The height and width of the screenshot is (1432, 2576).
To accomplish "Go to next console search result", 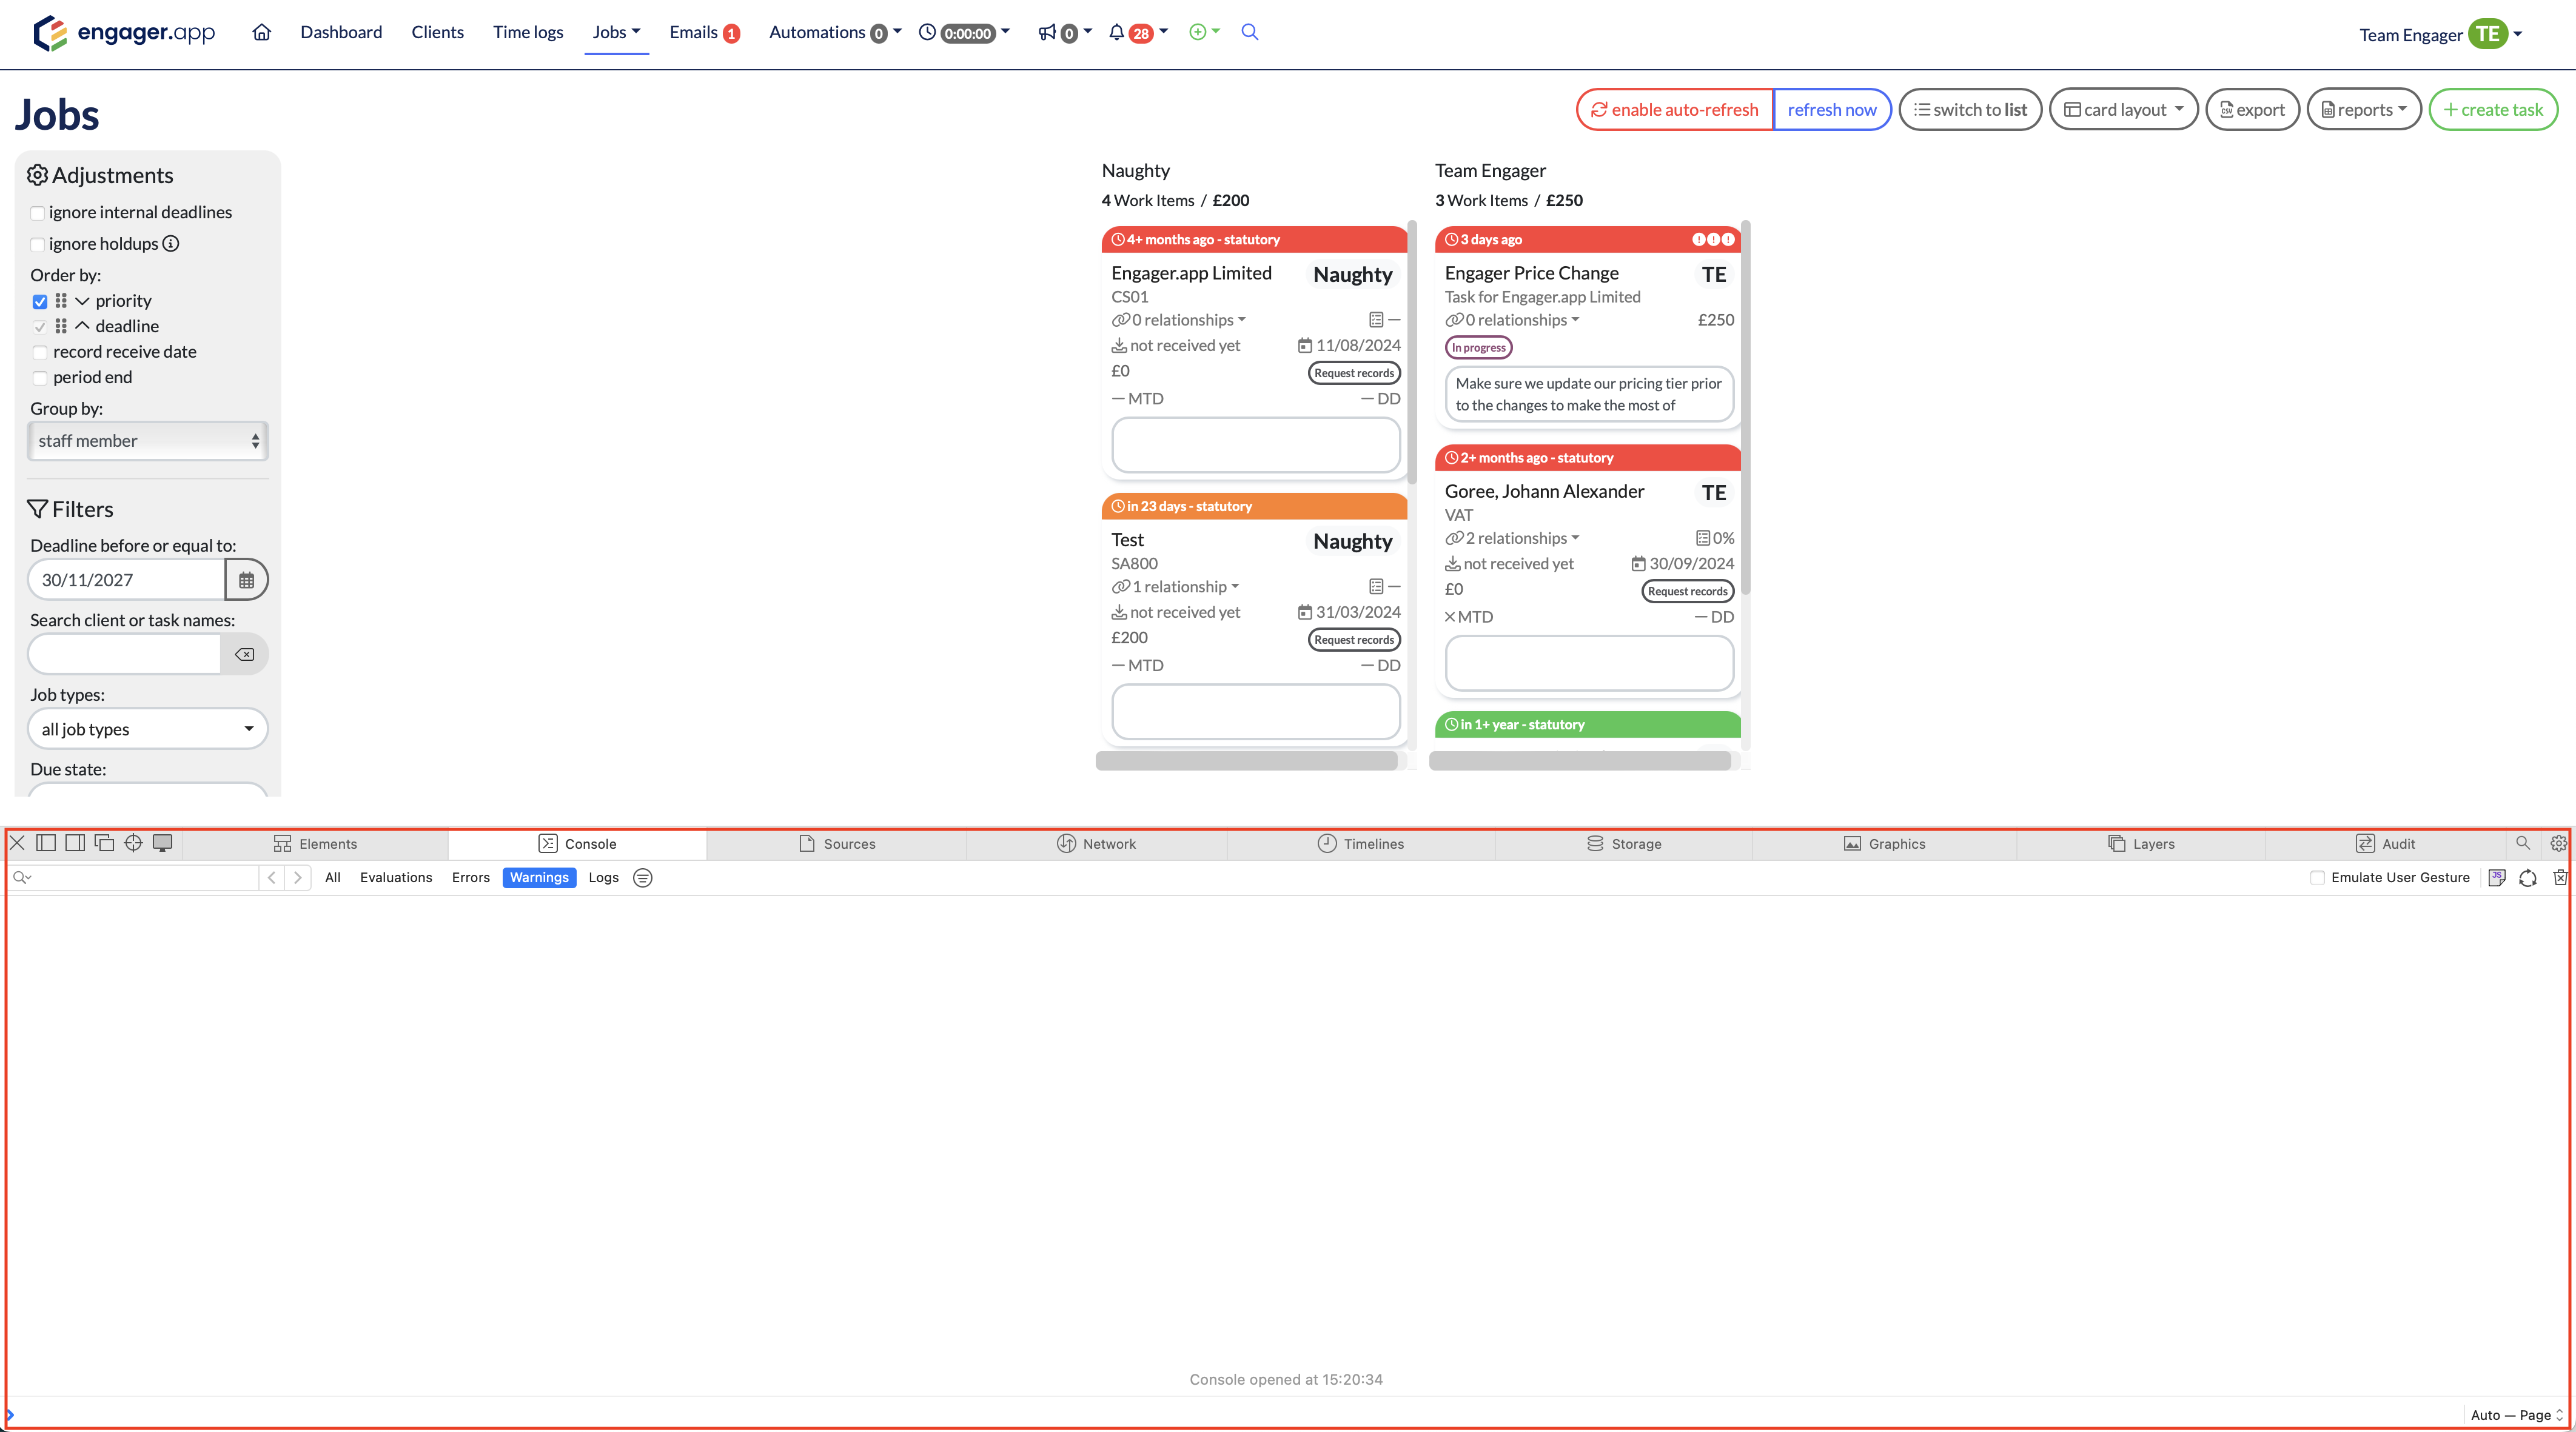I will point(297,877).
